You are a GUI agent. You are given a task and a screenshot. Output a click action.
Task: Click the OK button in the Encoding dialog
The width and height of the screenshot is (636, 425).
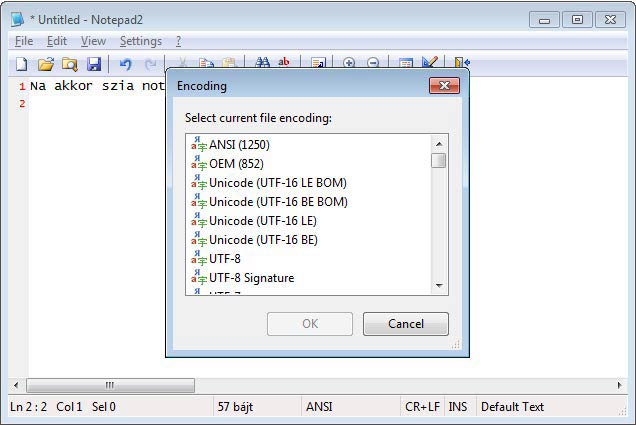click(310, 324)
